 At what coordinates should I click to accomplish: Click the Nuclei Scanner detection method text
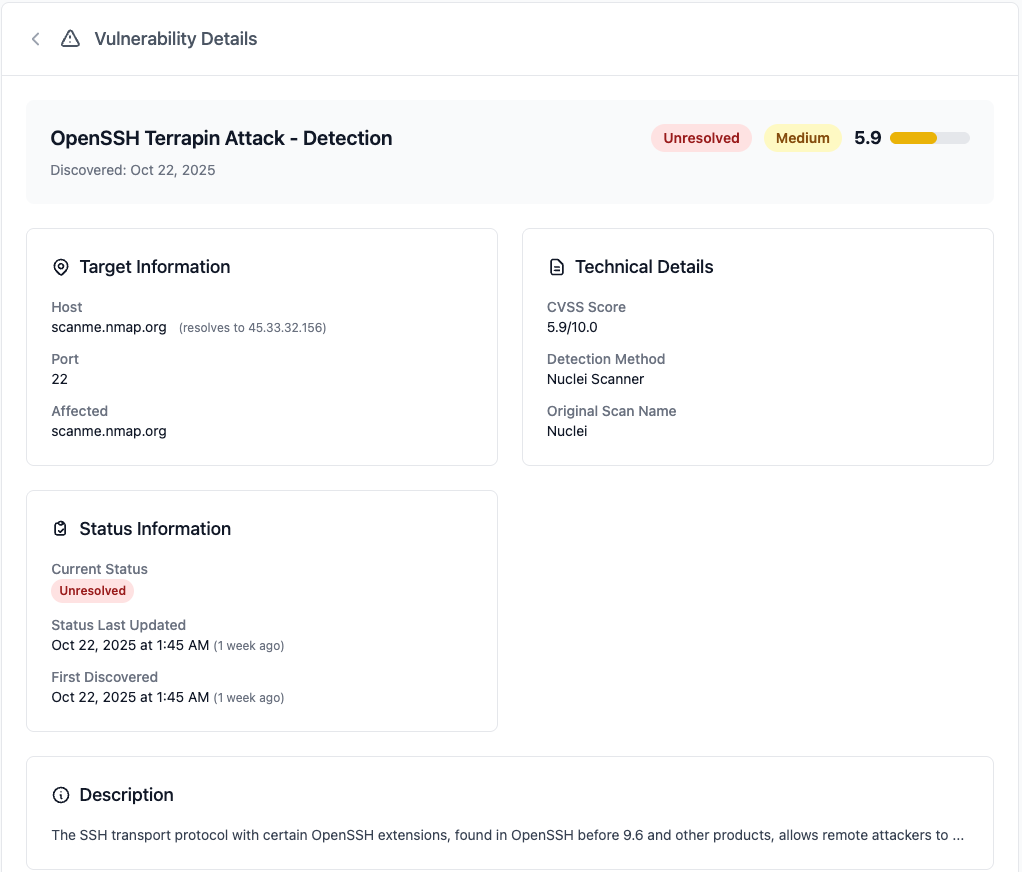595,378
